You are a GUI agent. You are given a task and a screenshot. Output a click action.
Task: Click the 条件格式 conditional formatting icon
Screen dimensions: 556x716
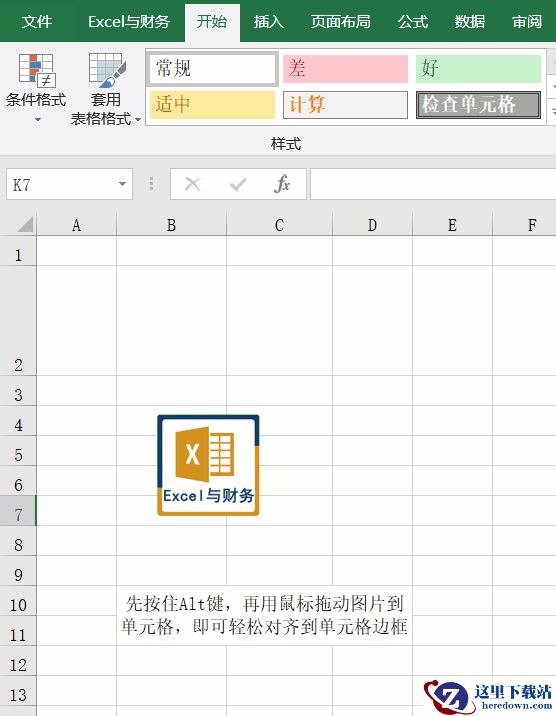pyautogui.click(x=37, y=70)
